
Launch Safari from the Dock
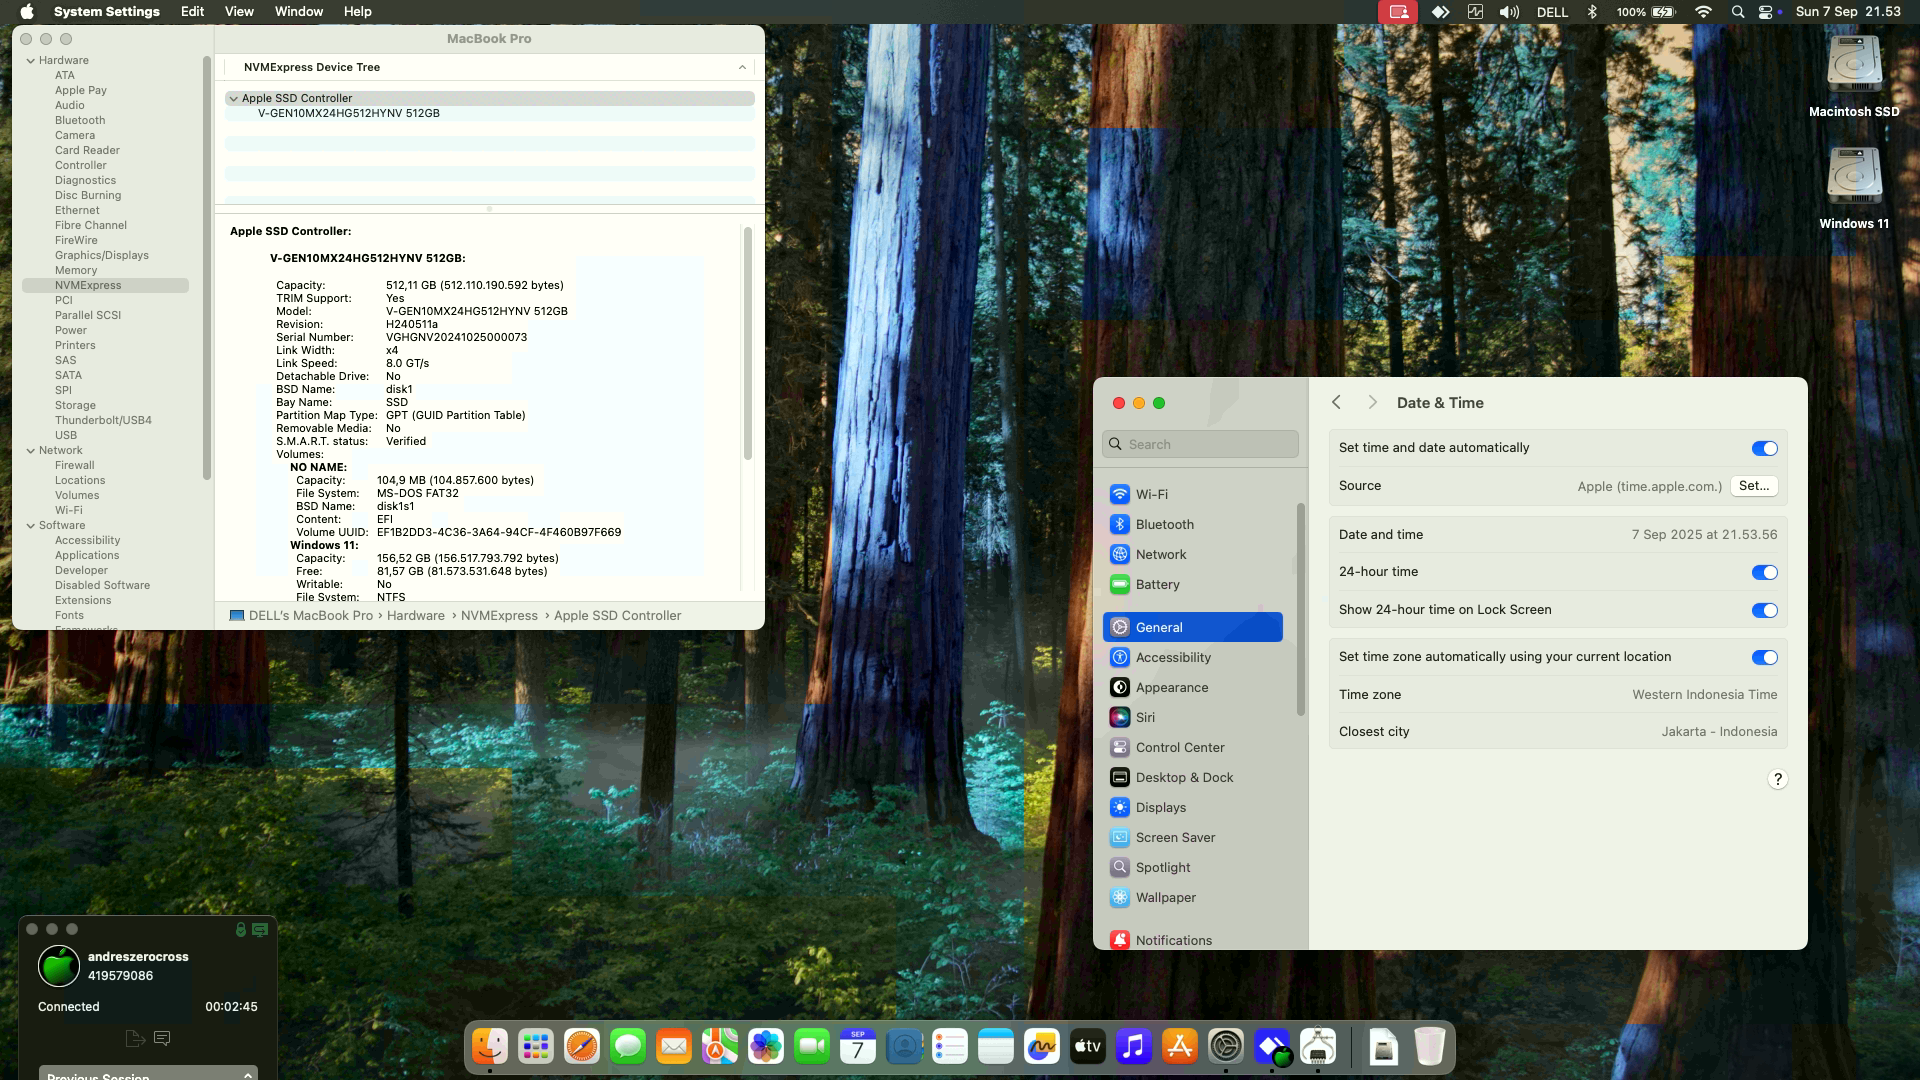(x=582, y=1047)
